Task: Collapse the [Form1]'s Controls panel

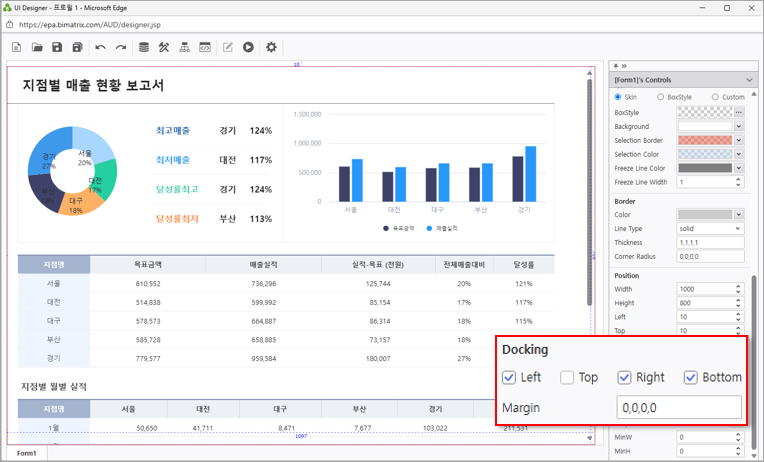Action: (750, 80)
